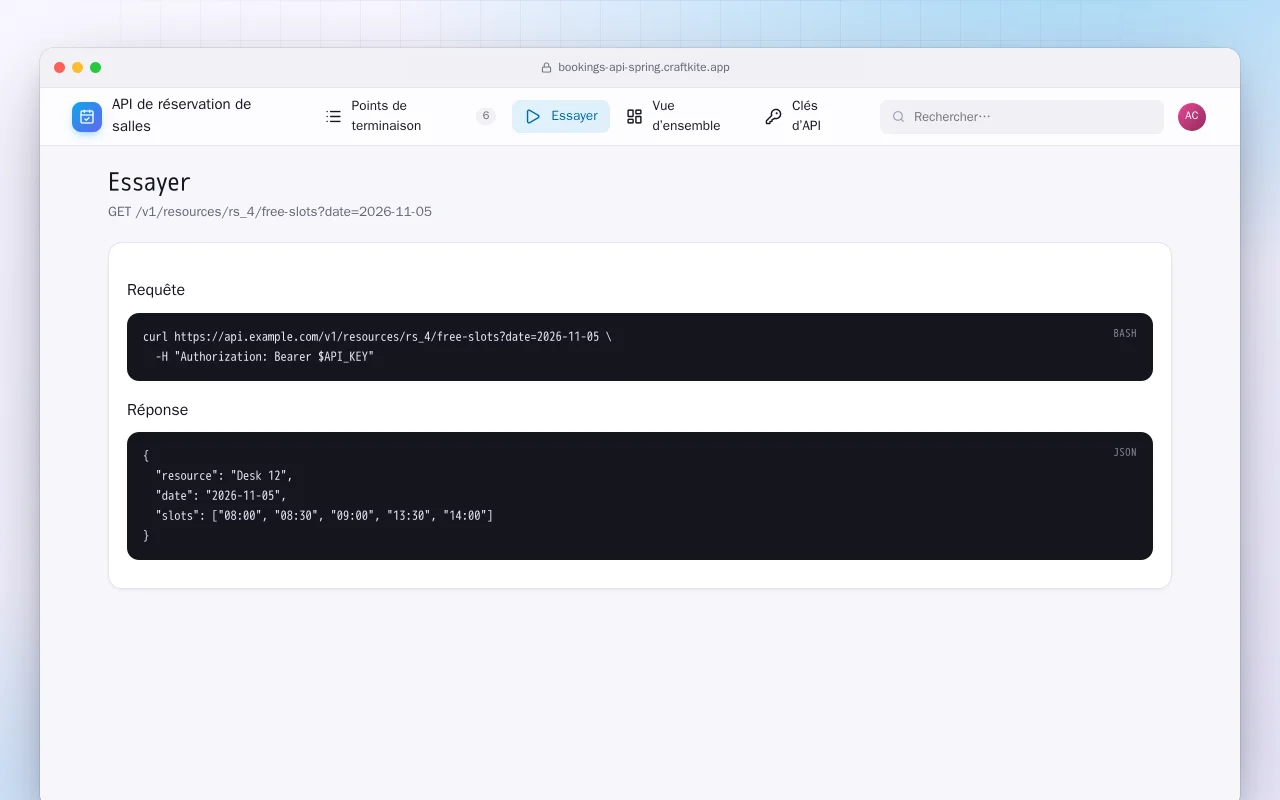The width and height of the screenshot is (1280, 800).
Task: Click the Authorization Bearer header line
Action: (265, 357)
